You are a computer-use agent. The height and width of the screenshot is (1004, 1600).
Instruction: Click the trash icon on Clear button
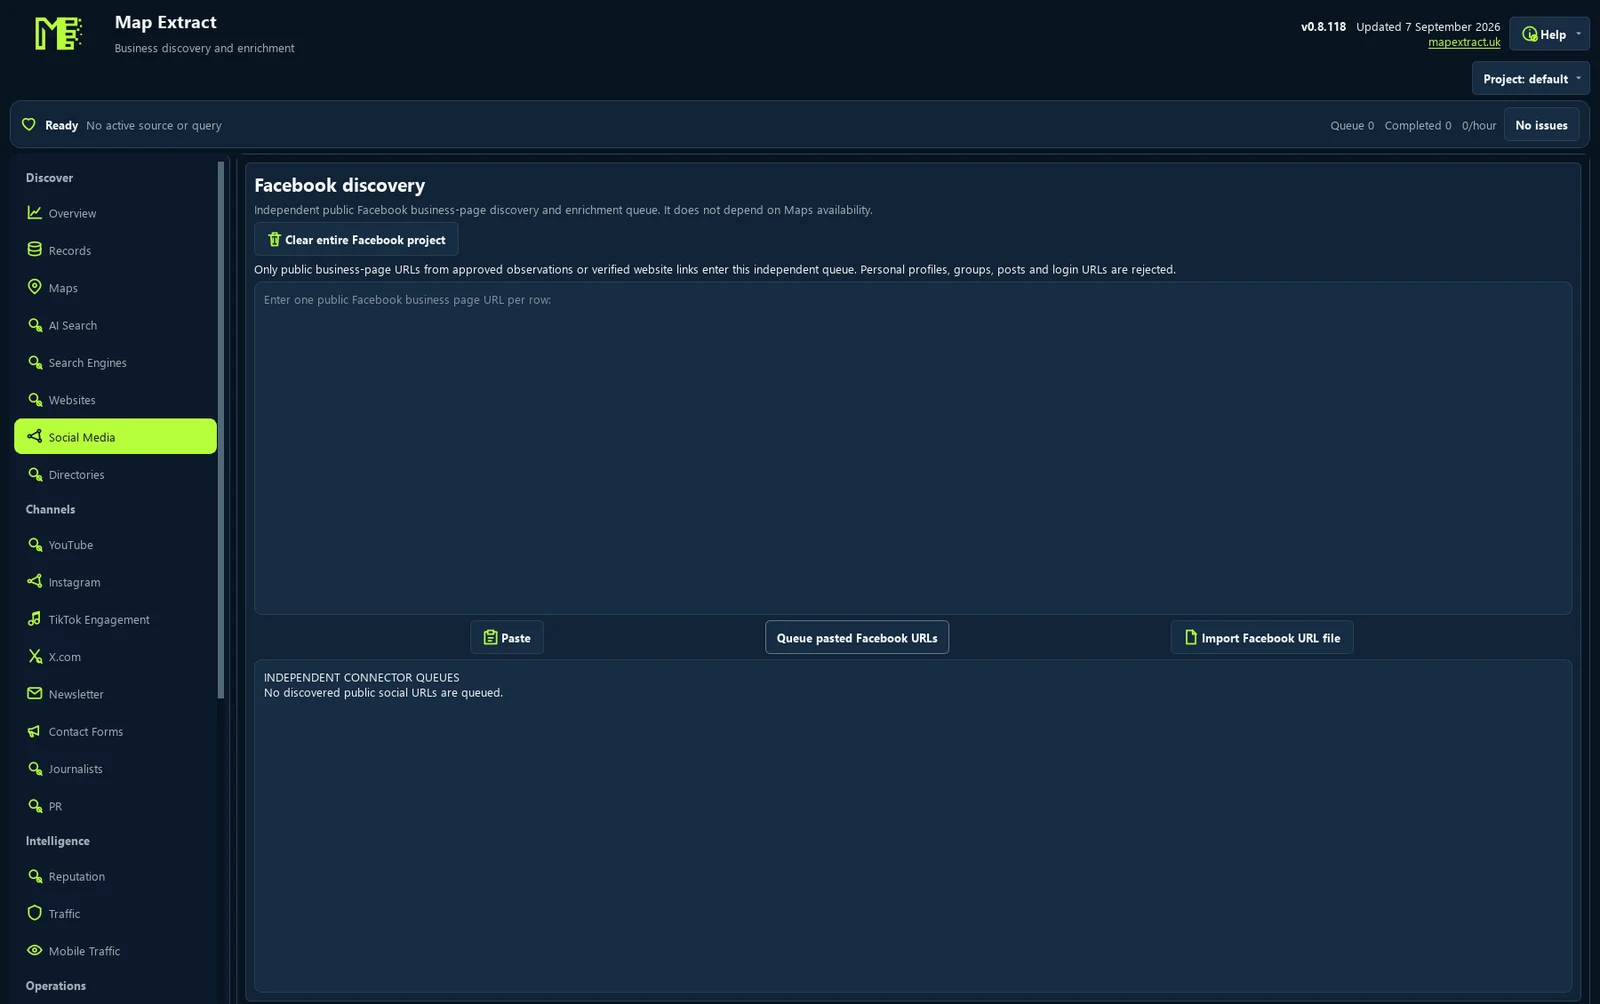(274, 239)
